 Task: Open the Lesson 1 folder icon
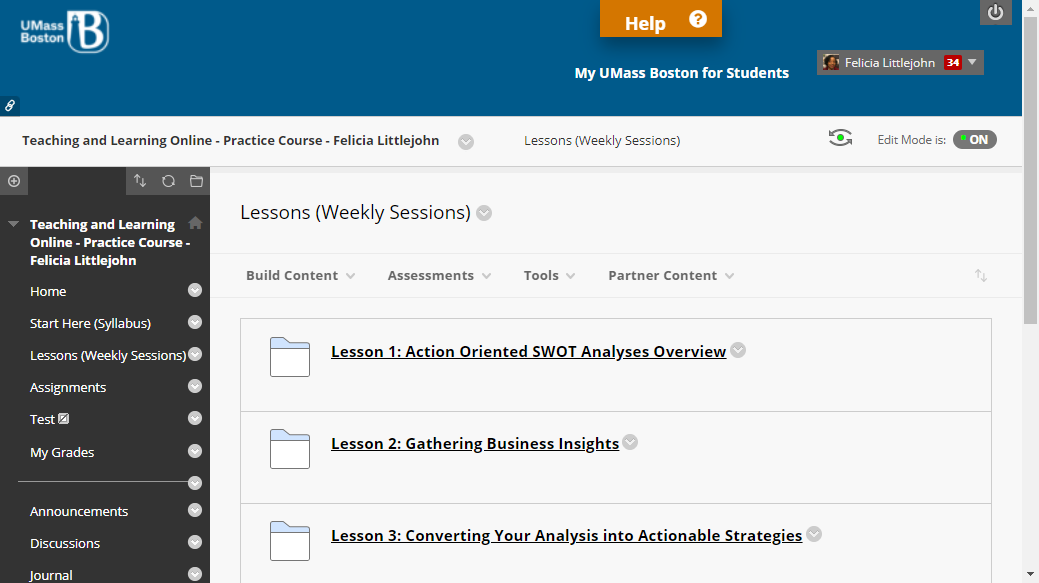(290, 357)
